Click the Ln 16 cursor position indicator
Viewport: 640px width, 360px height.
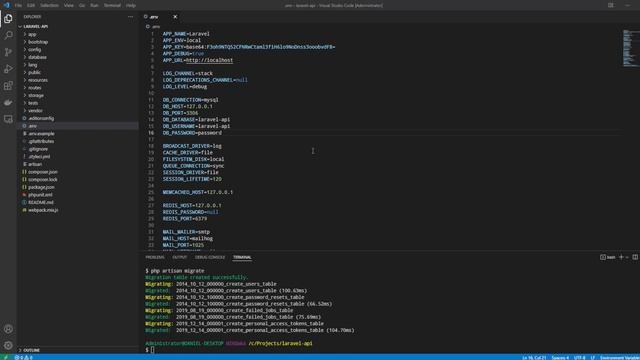tap(534, 358)
